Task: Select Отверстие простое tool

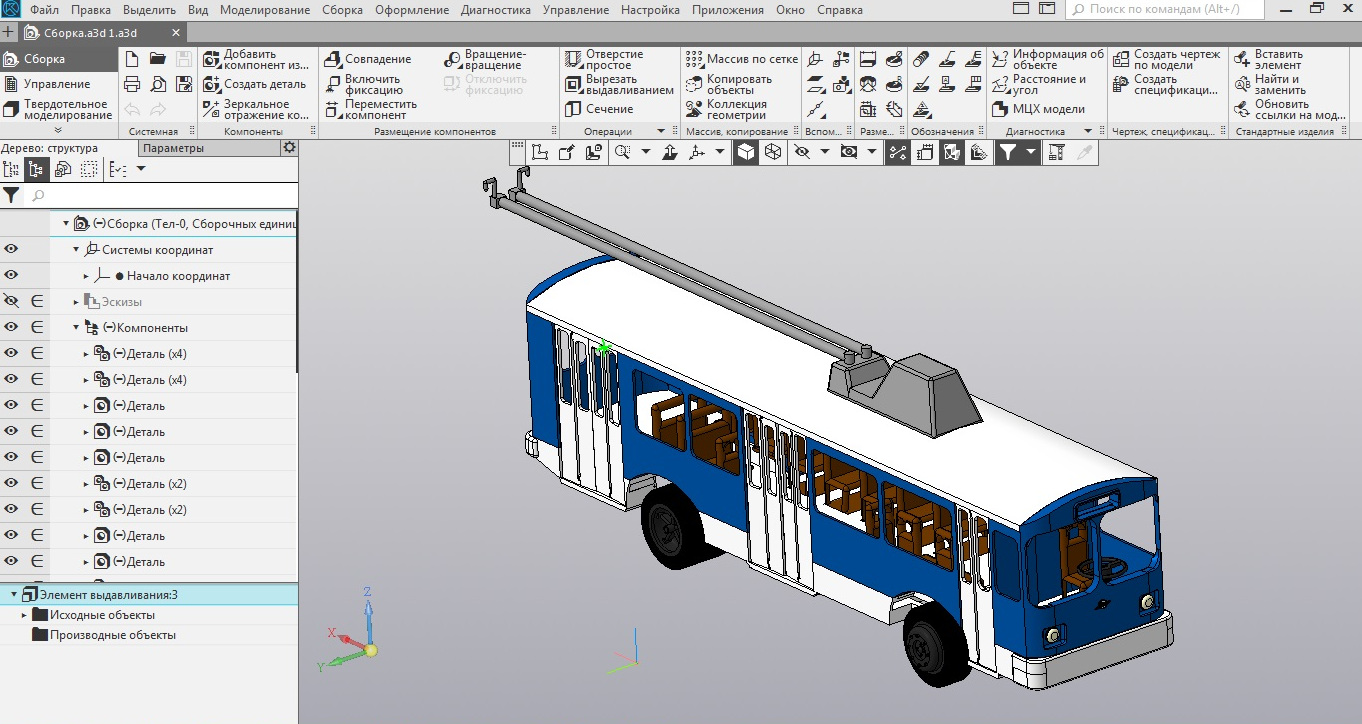Action: pos(605,59)
